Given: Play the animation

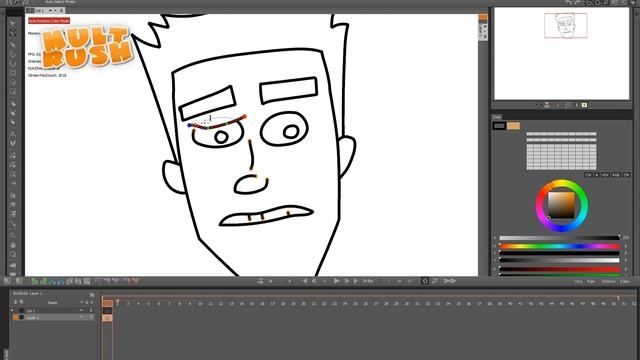Looking at the screenshot, I should [336, 281].
